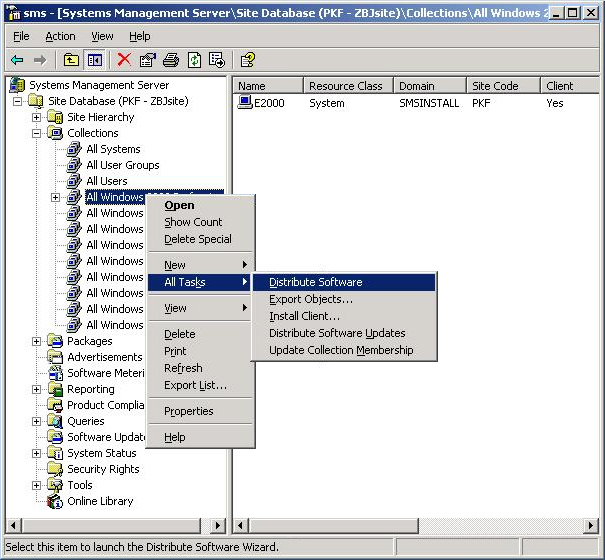The image size is (605, 560).
Task: Collapse the Collections node
Action: pyautogui.click(x=36, y=134)
